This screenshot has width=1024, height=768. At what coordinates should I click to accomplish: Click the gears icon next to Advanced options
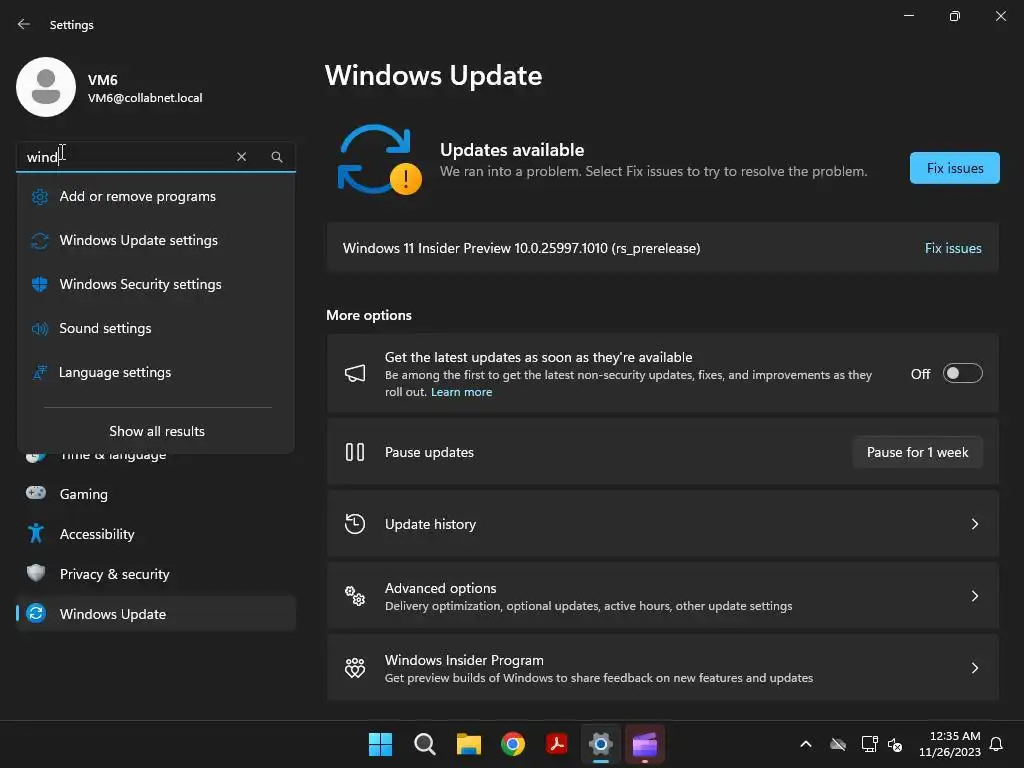coord(355,596)
